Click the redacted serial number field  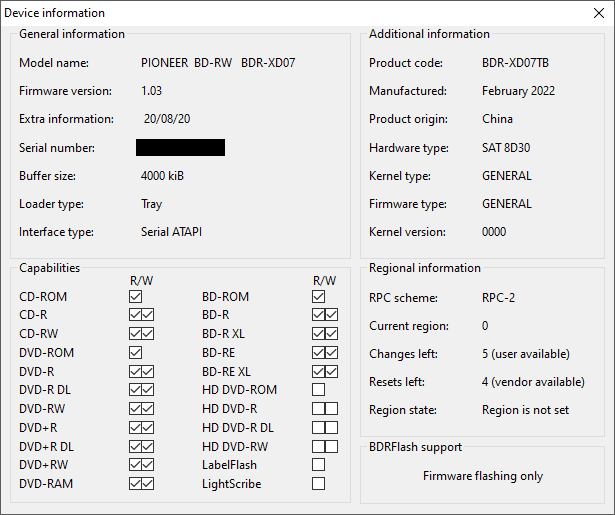coord(180,147)
